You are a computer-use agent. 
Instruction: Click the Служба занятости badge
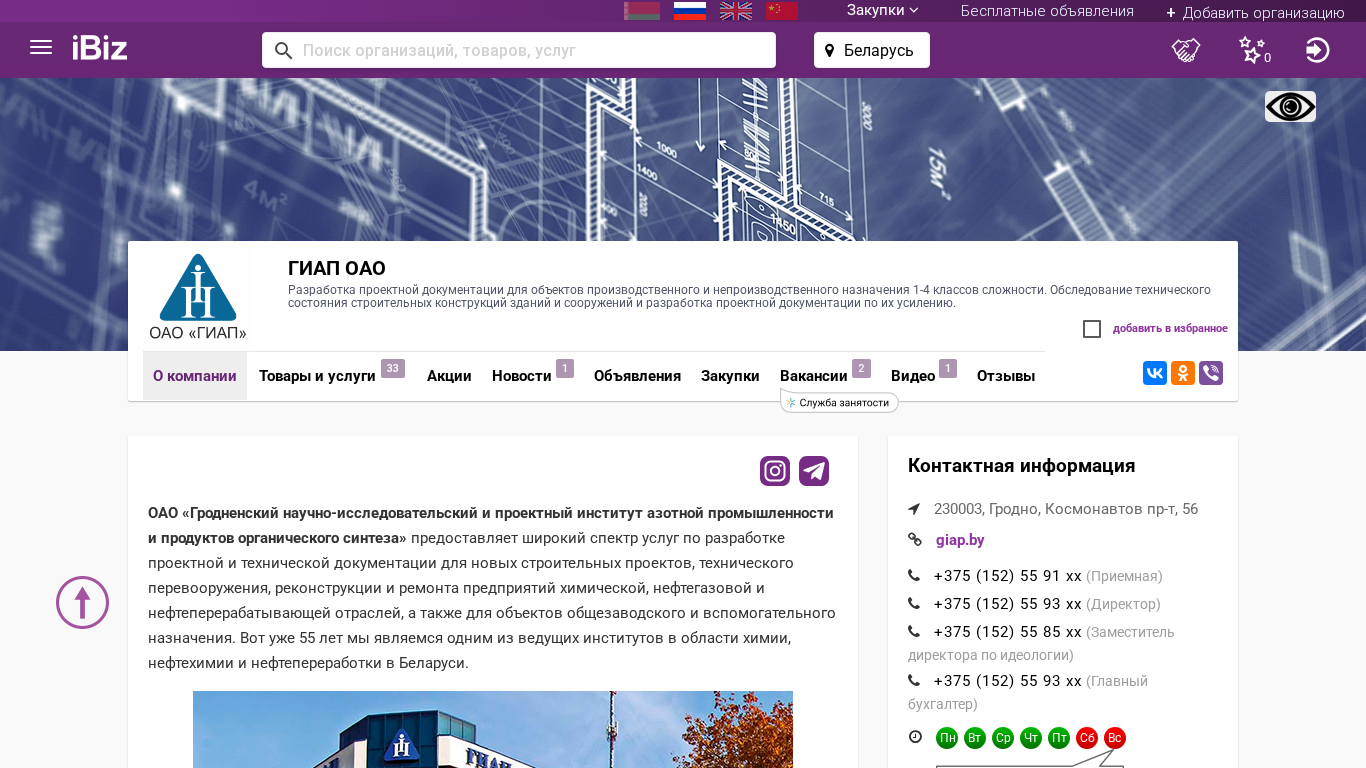[x=839, y=402]
